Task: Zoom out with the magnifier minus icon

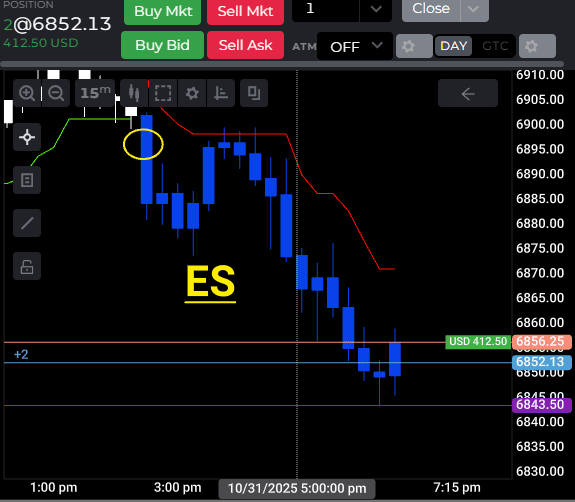Action: pyautogui.click(x=56, y=93)
